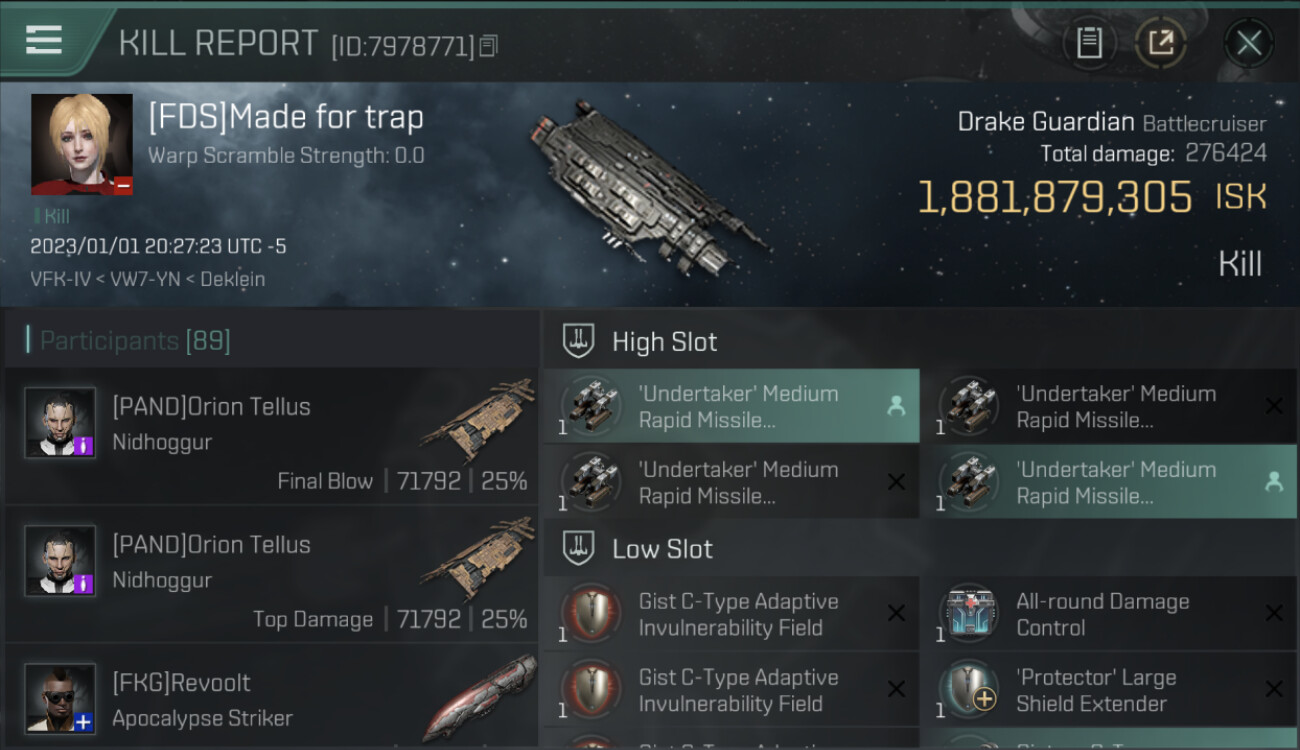Share the kill report externally
Image resolution: width=1300 pixels, height=750 pixels.
click(1160, 43)
